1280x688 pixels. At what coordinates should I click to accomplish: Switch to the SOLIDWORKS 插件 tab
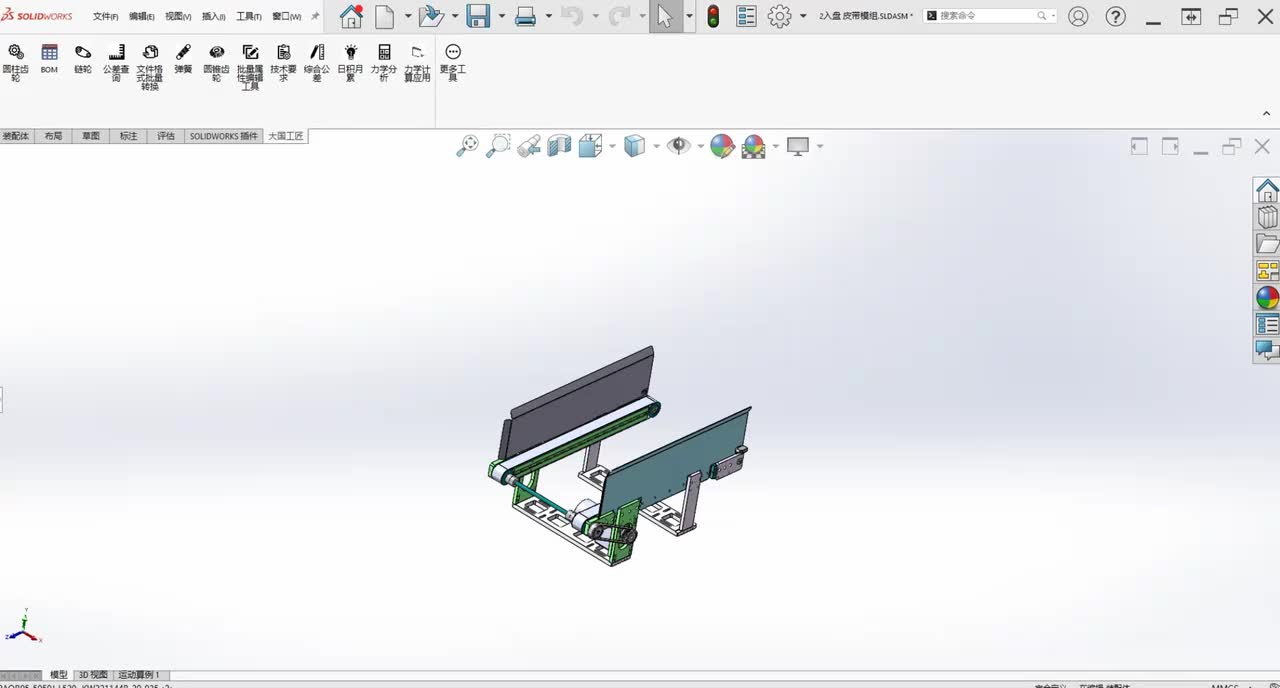click(224, 136)
